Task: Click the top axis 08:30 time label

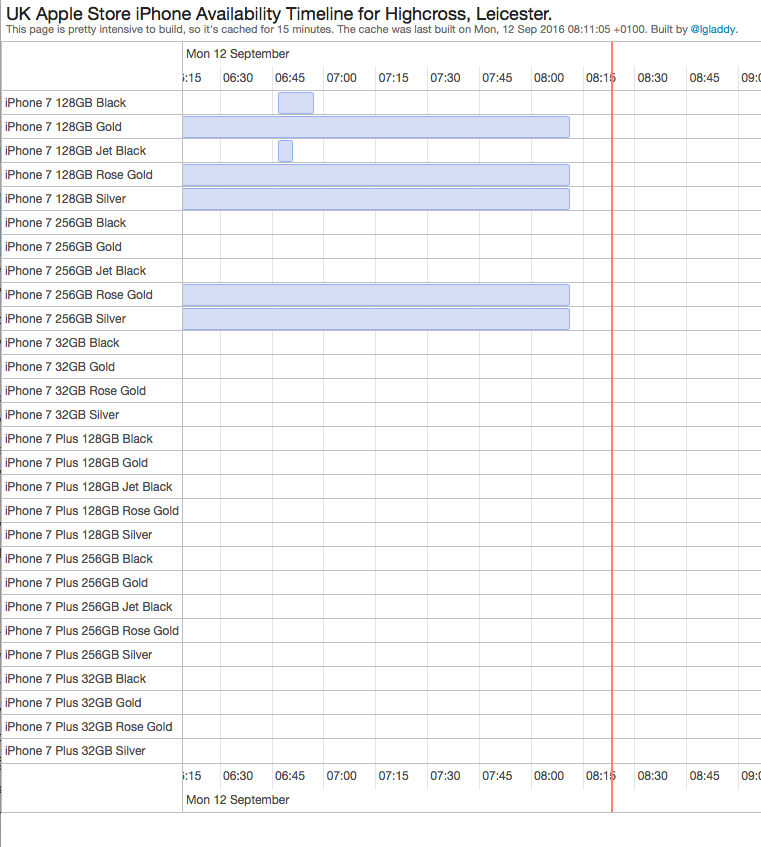Action: (653, 78)
